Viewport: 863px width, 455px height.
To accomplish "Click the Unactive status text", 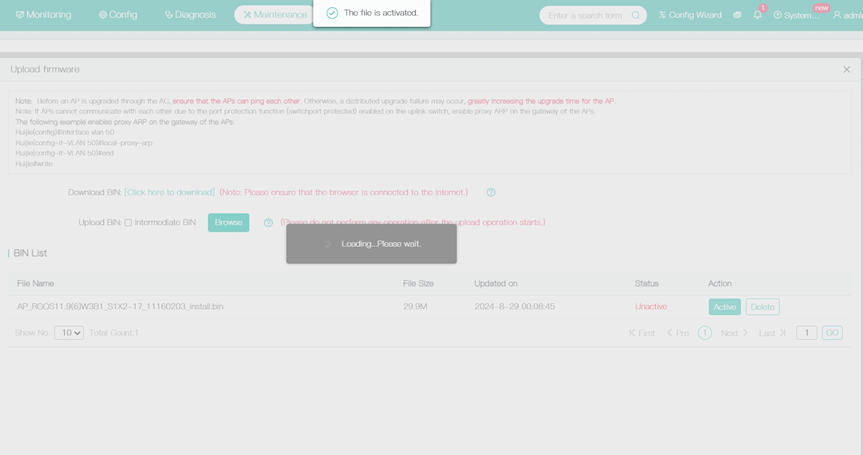I will pos(651,306).
